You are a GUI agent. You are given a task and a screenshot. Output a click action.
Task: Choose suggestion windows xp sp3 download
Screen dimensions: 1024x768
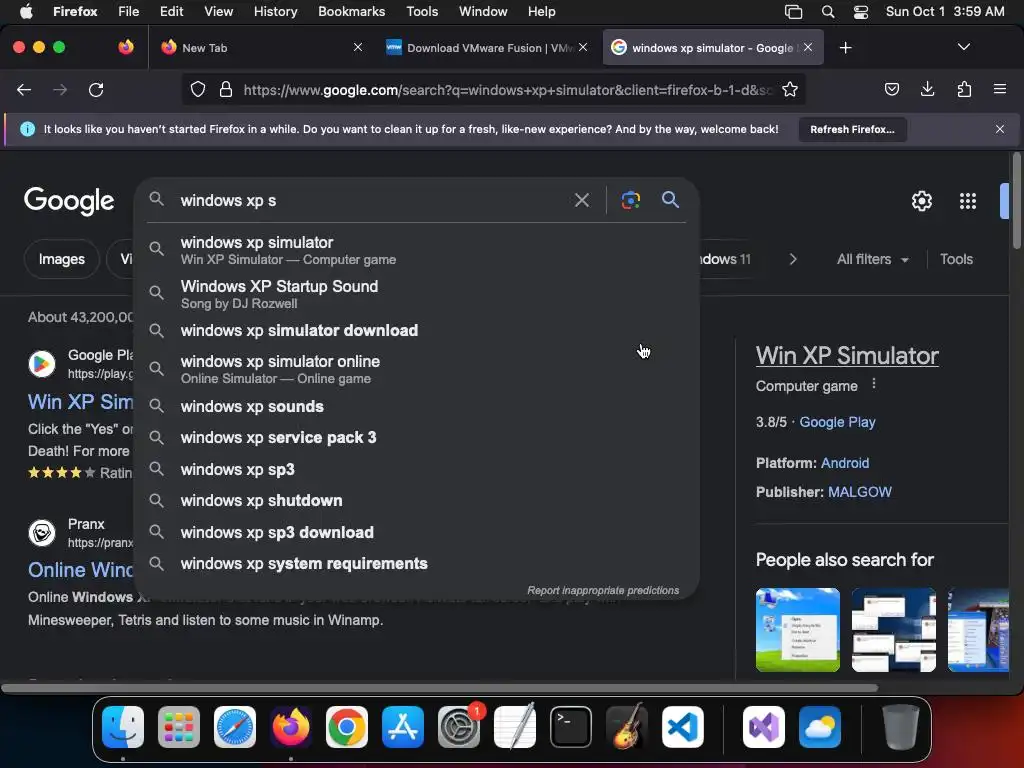tap(417, 532)
